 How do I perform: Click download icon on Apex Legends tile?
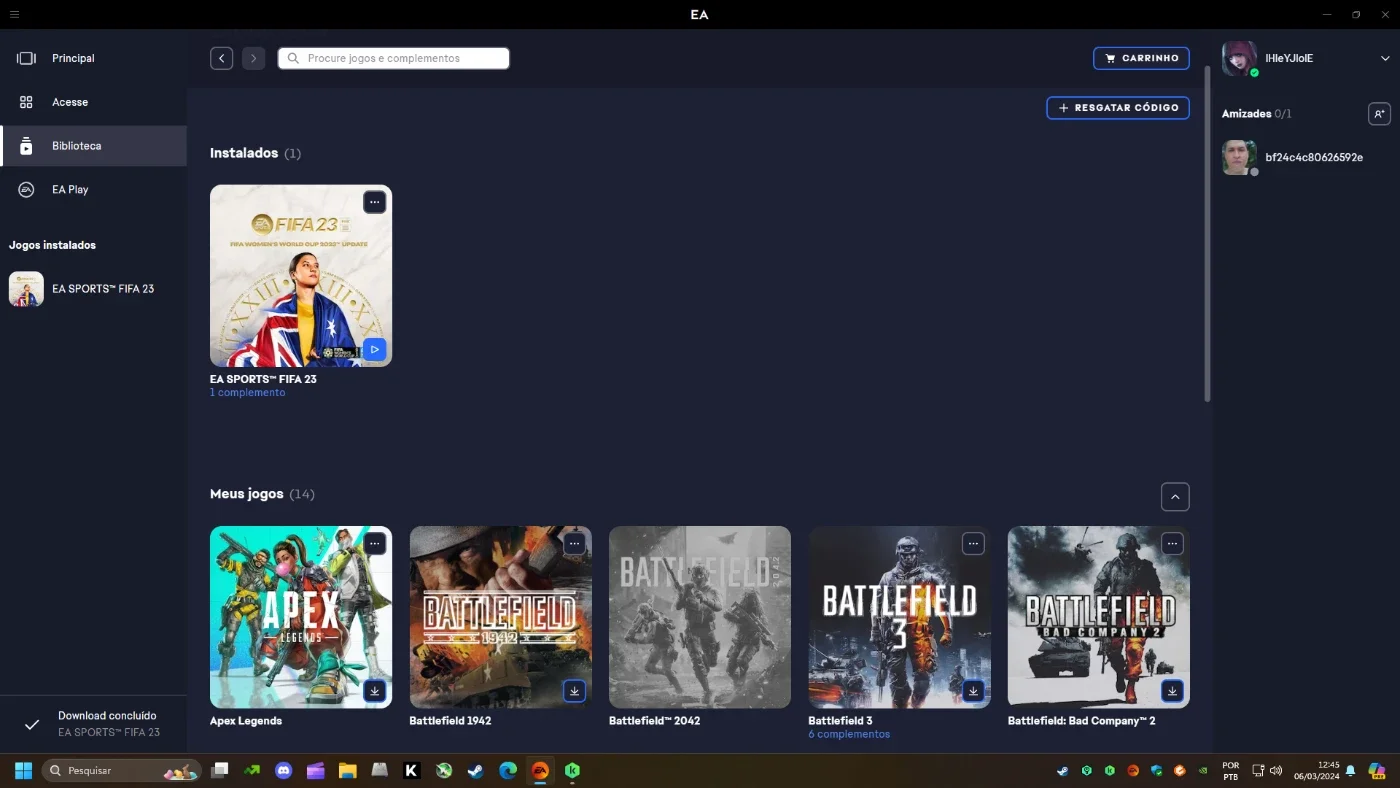[x=374, y=691]
